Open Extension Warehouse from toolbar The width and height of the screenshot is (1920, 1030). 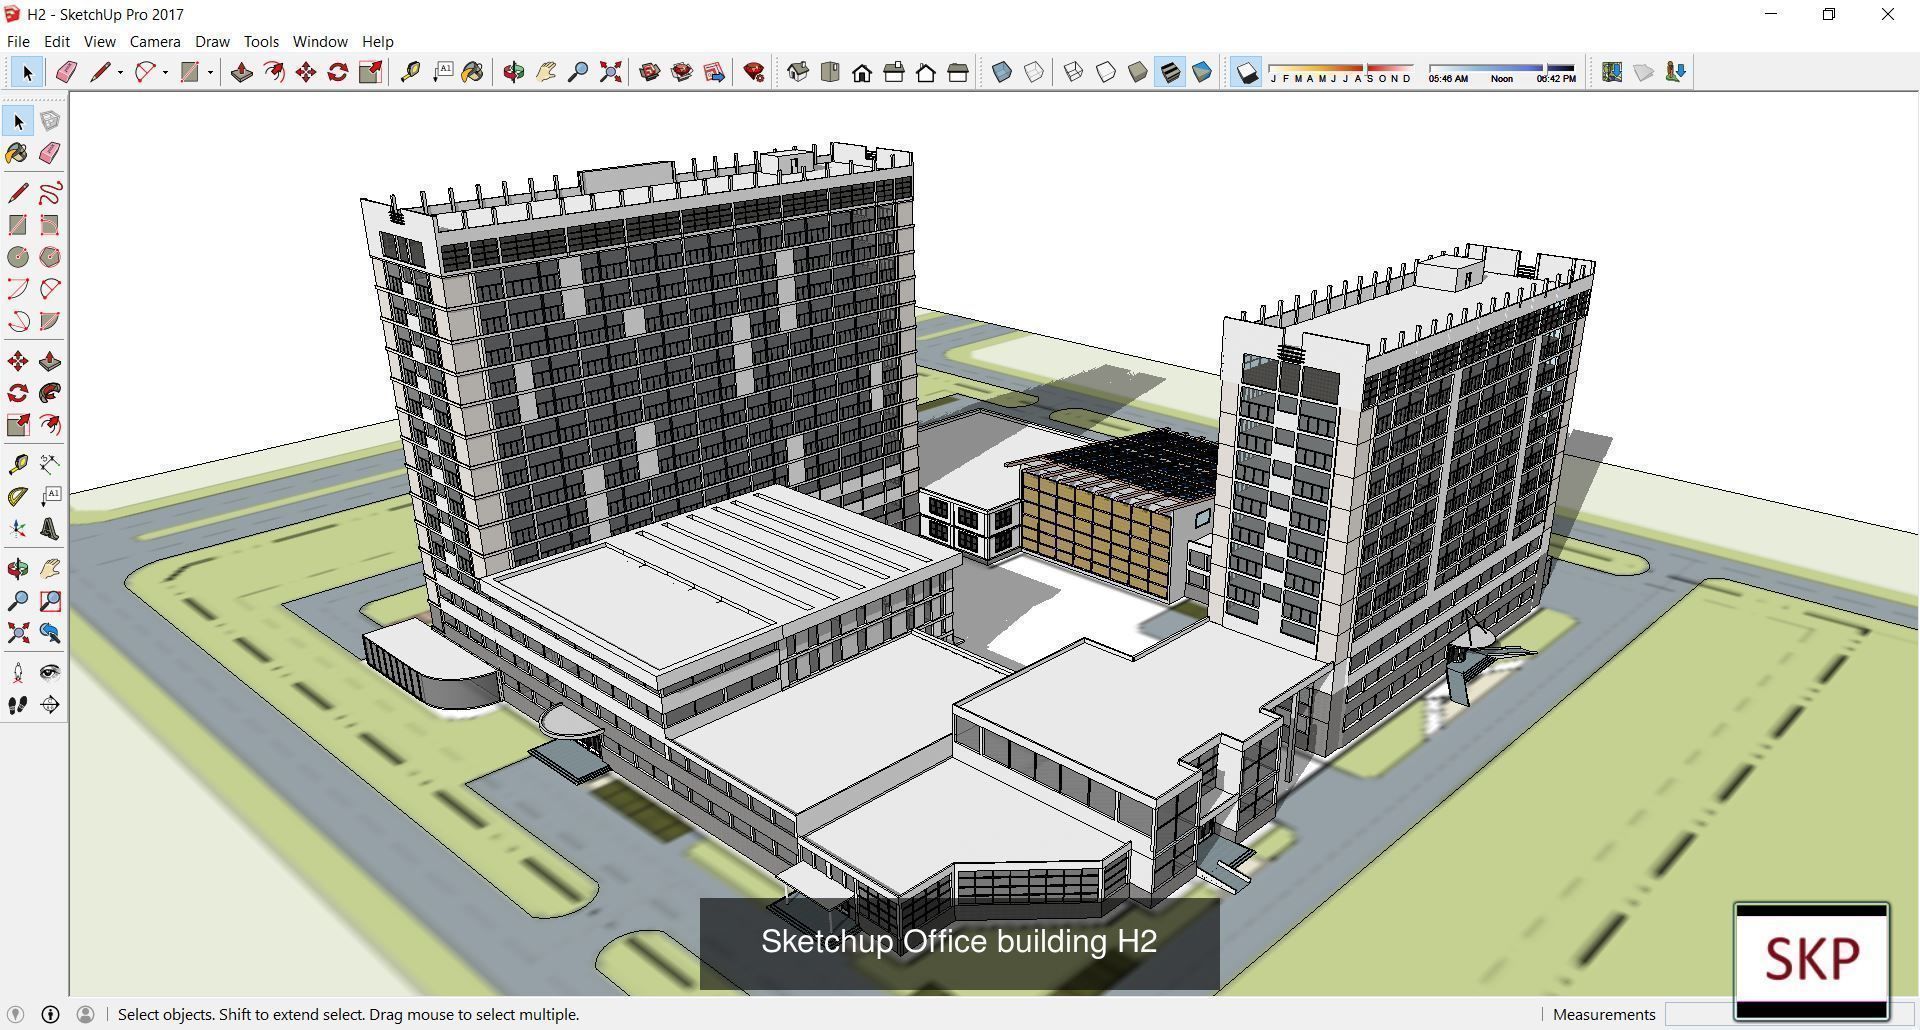coord(682,72)
